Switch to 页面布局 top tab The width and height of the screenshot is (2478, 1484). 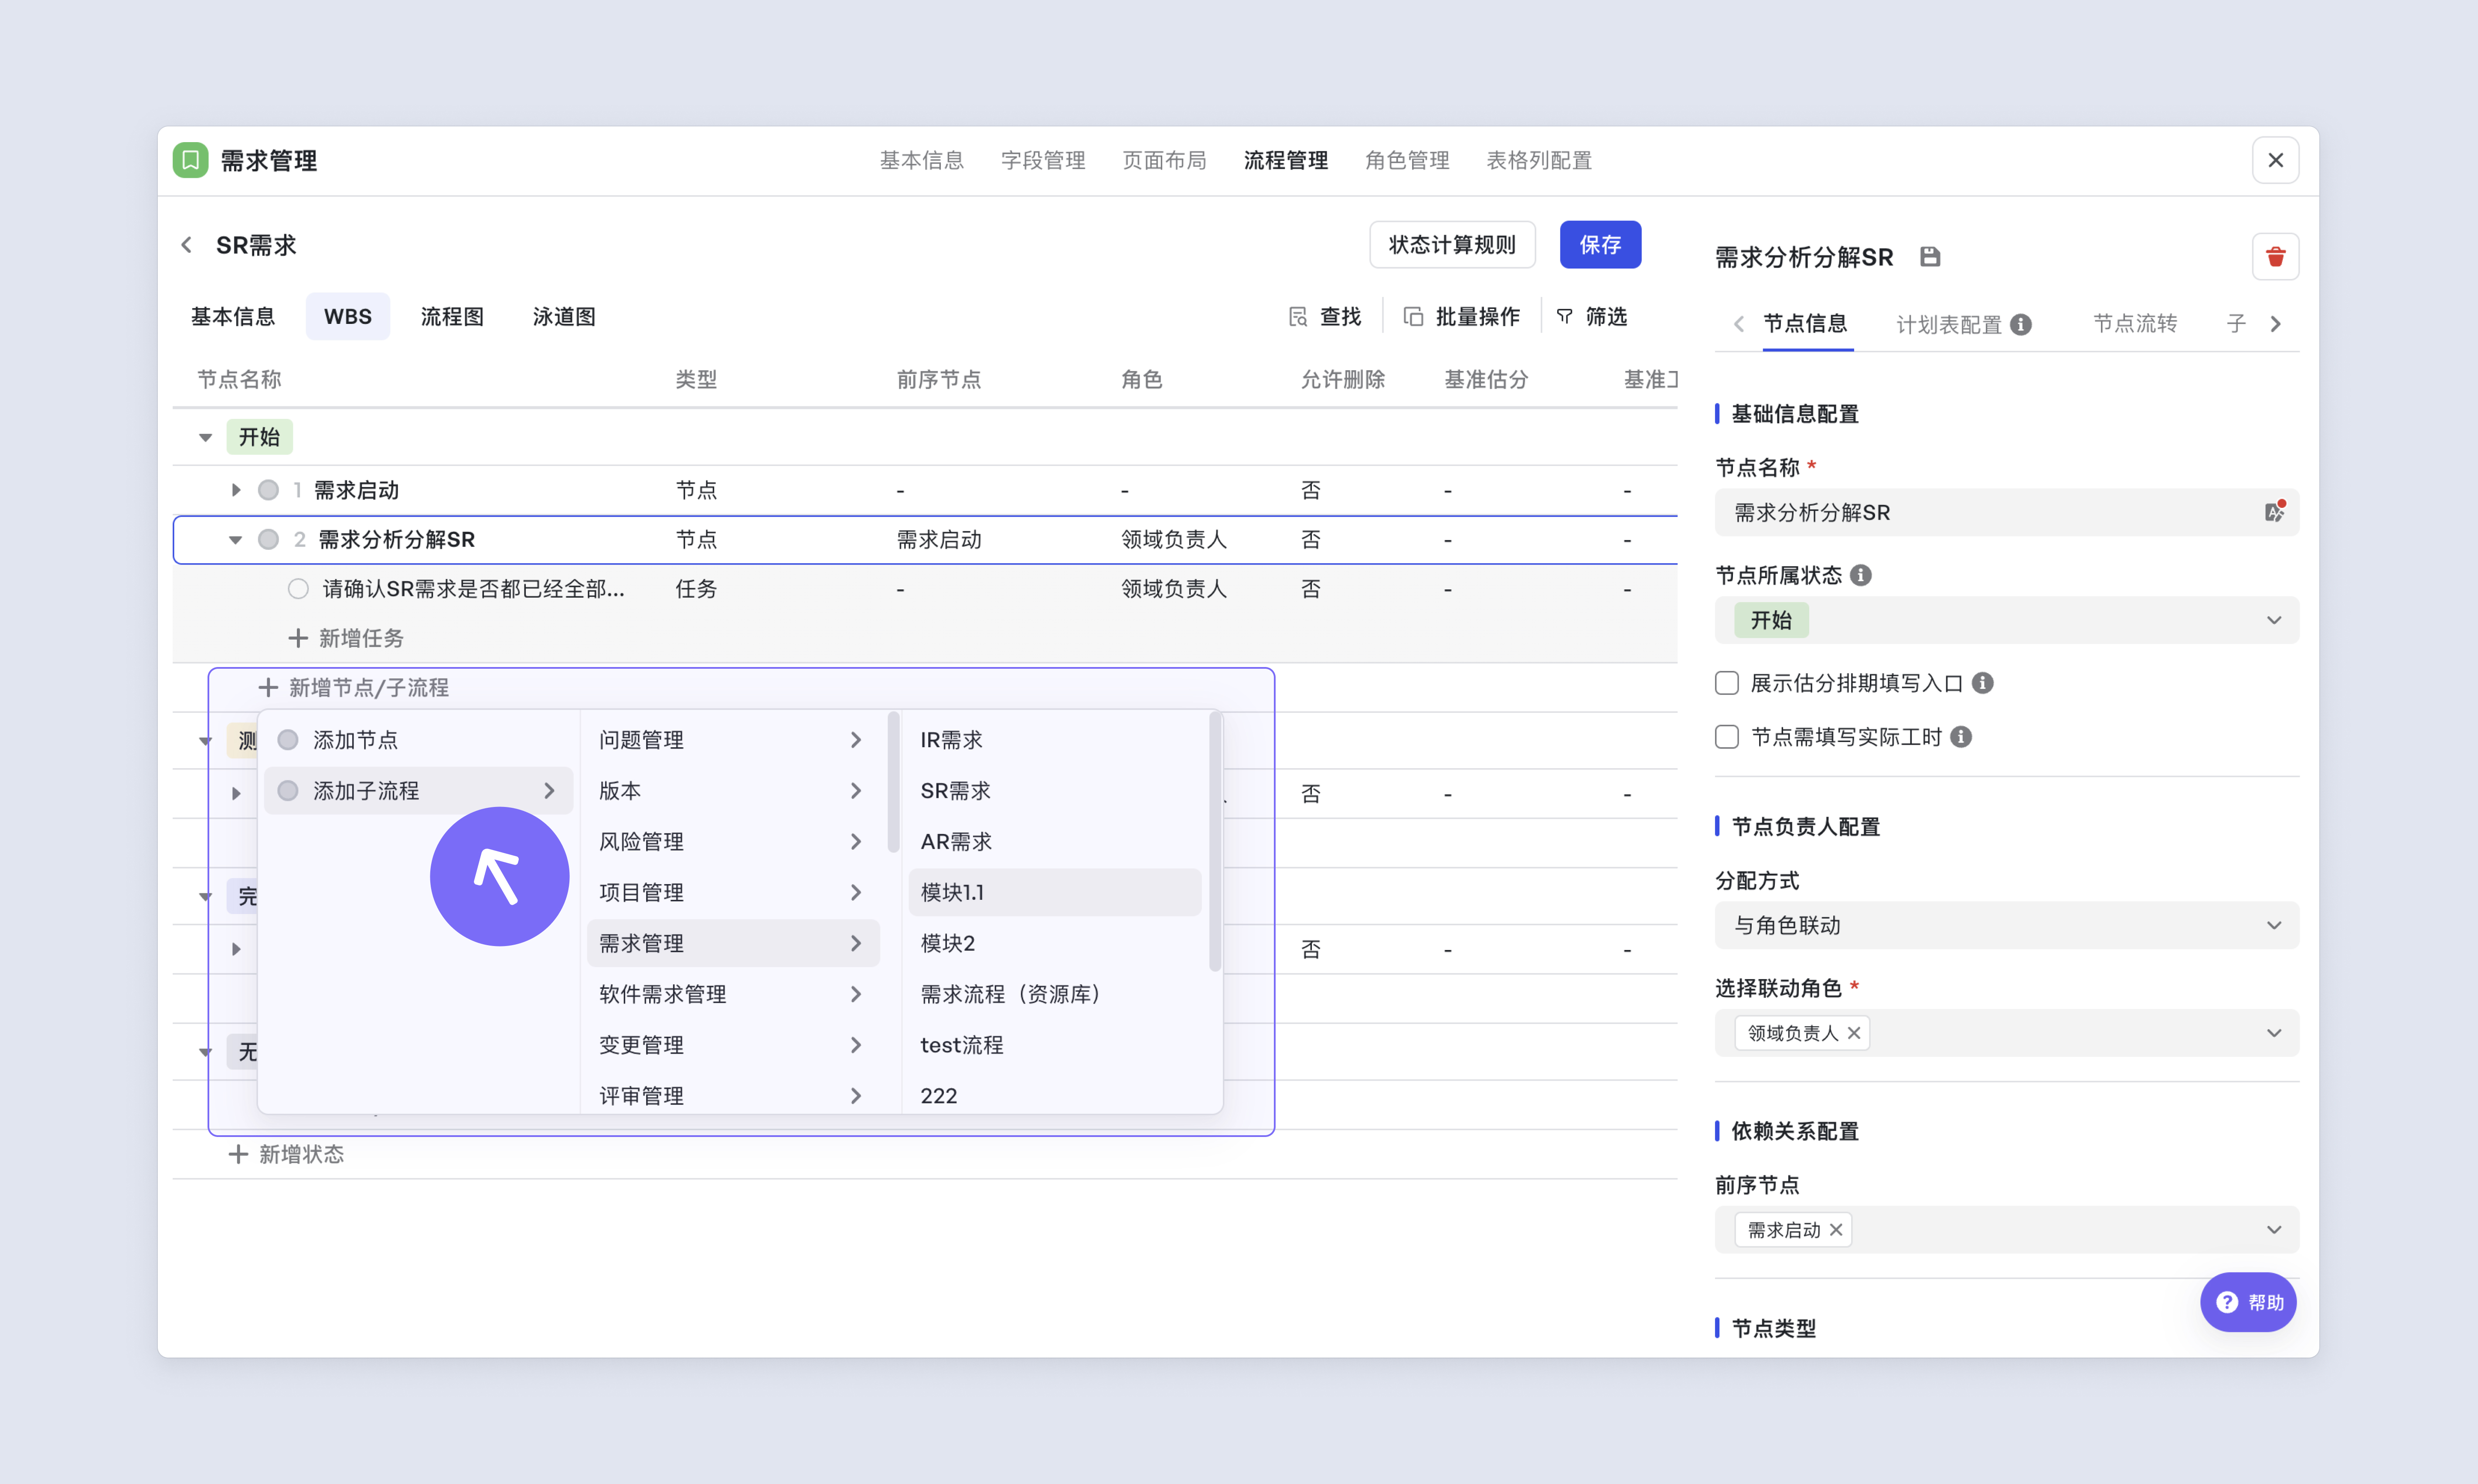tap(1164, 160)
